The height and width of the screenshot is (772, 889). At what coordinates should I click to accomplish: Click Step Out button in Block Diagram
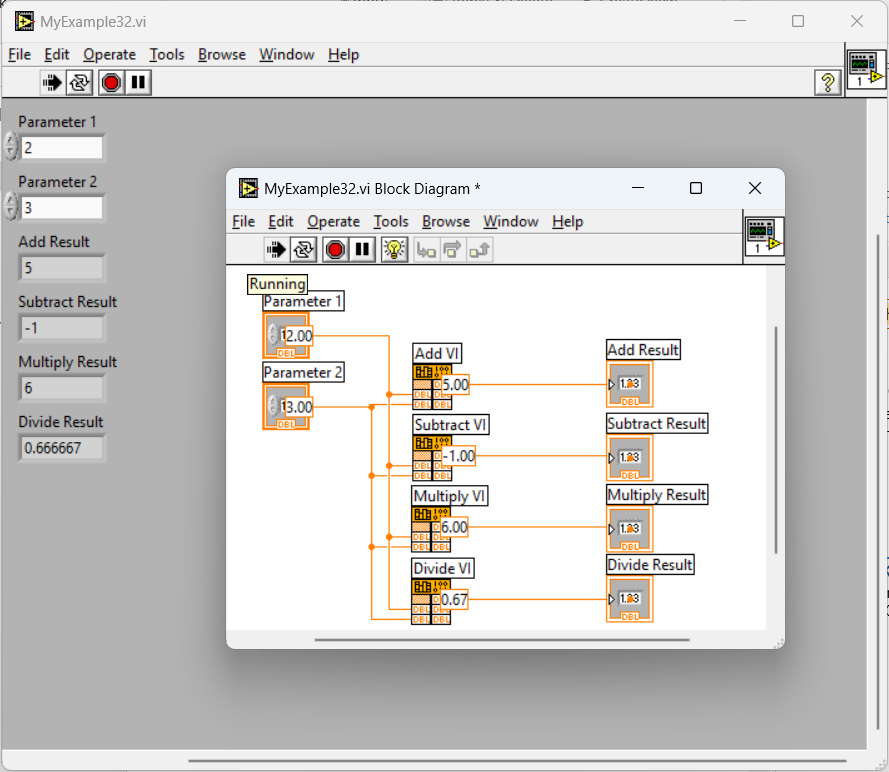(x=480, y=250)
